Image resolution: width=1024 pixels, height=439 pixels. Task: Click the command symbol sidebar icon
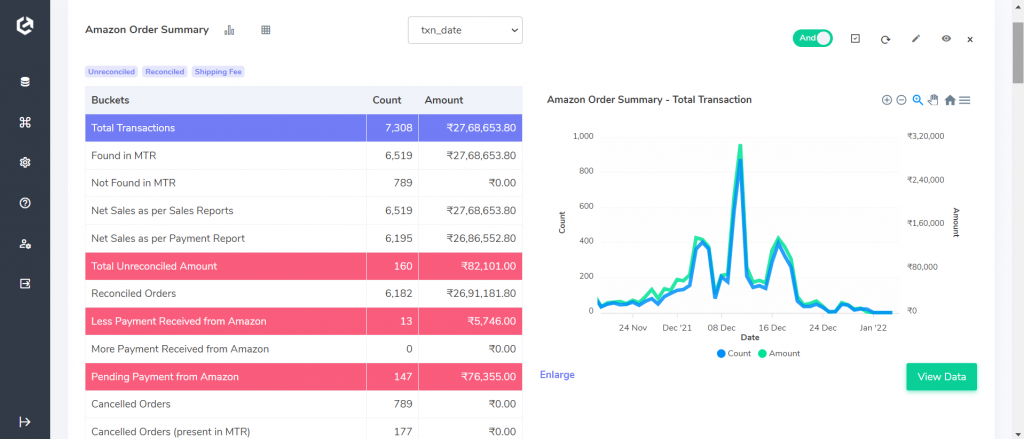[25, 122]
